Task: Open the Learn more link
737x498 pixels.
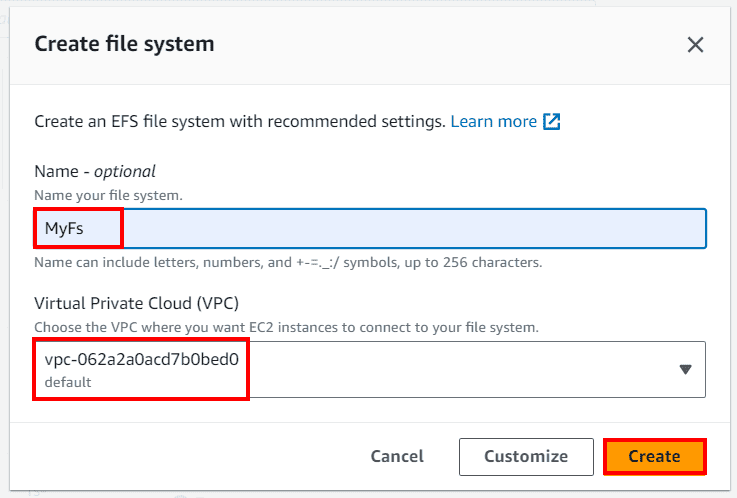Action: click(493, 121)
